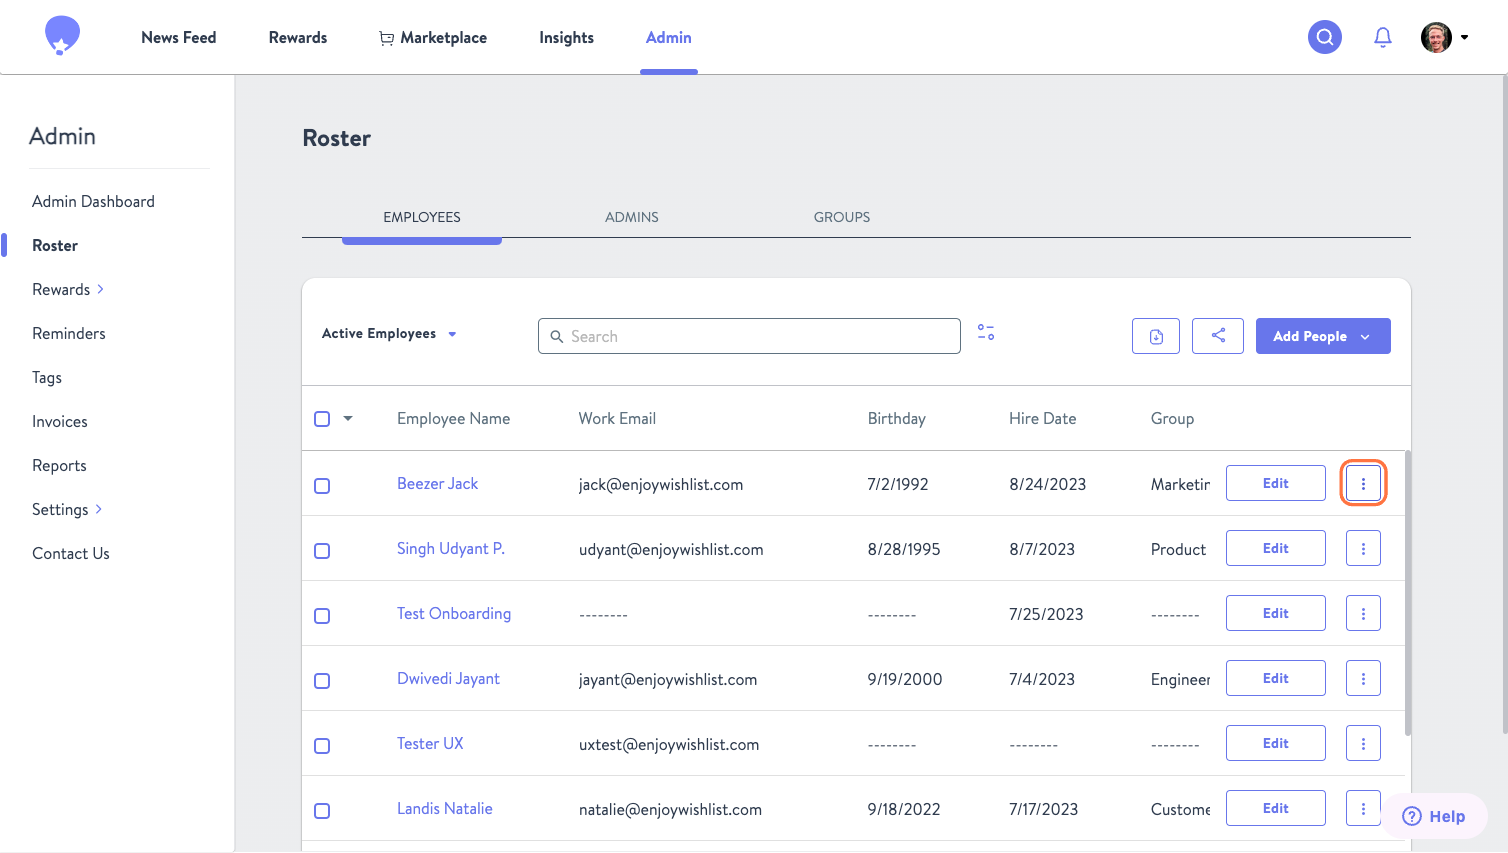
Task: Open the search icon in header
Action: (1325, 37)
